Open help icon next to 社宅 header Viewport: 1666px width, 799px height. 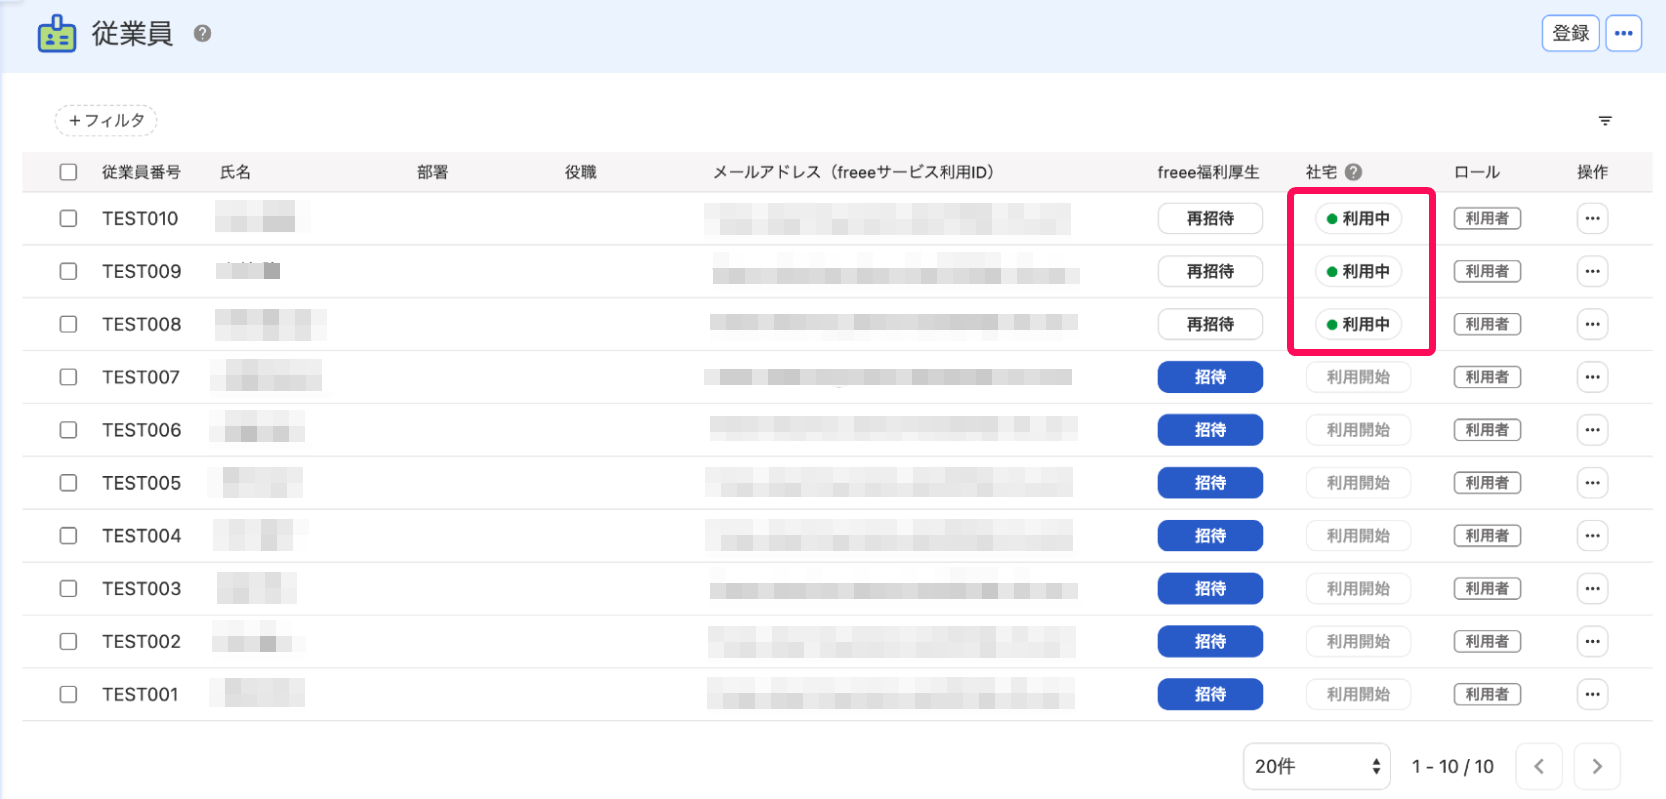coord(1354,172)
